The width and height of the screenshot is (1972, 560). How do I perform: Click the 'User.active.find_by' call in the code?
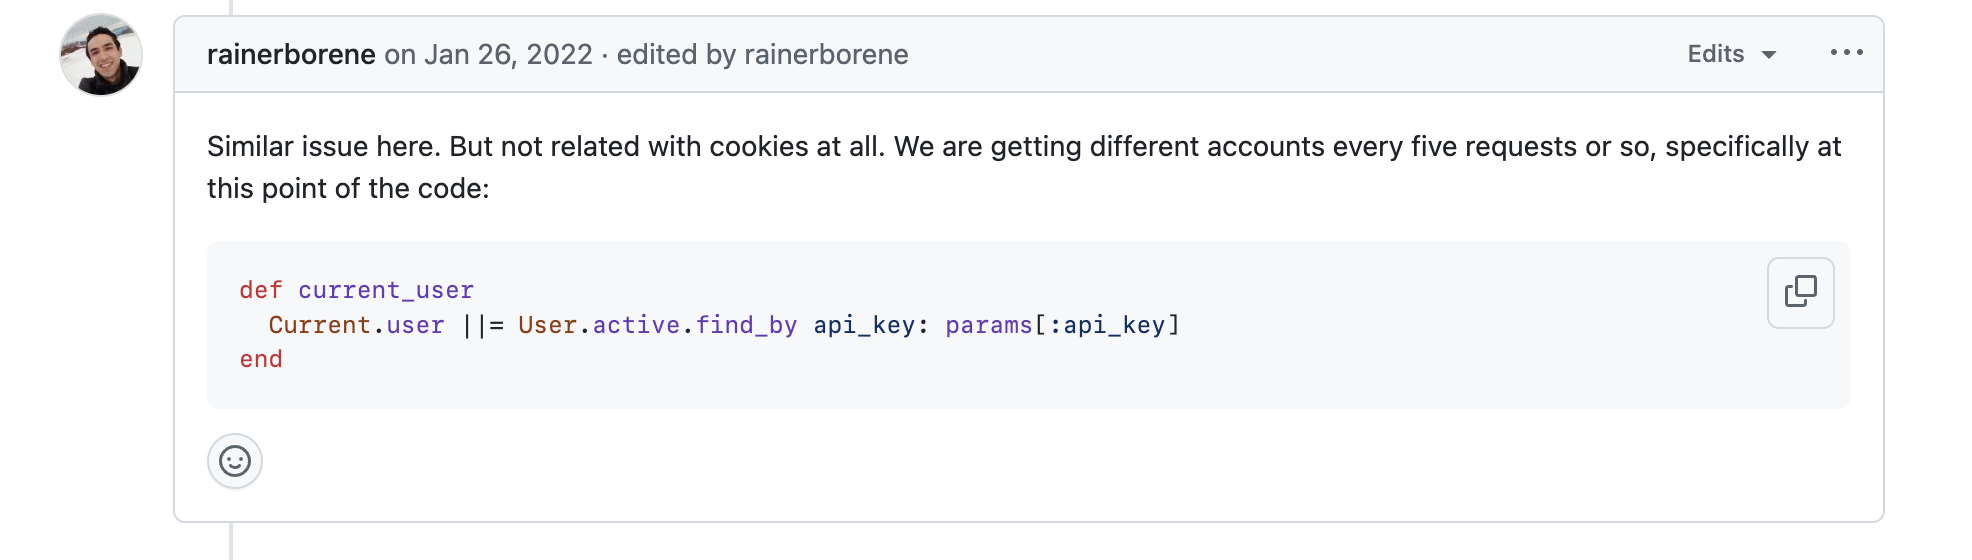click(657, 325)
